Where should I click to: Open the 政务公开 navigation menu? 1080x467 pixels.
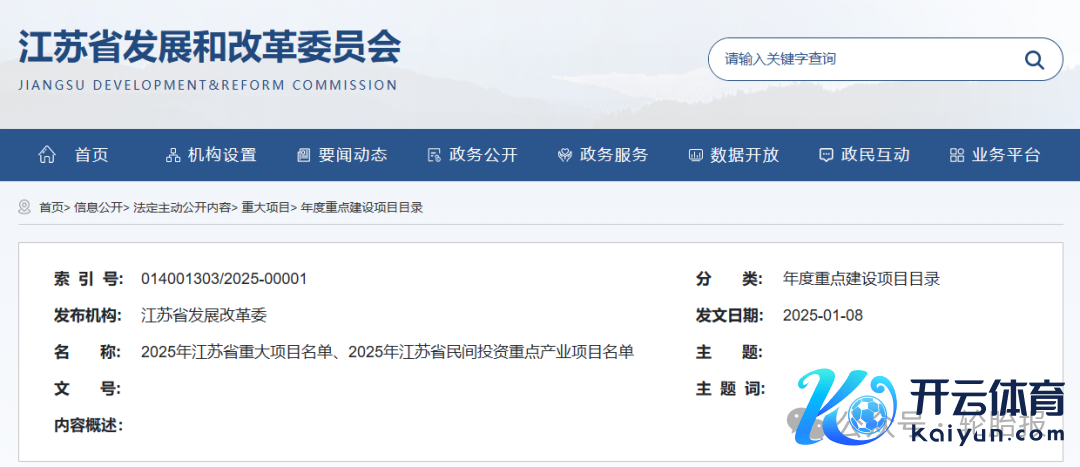(484, 155)
